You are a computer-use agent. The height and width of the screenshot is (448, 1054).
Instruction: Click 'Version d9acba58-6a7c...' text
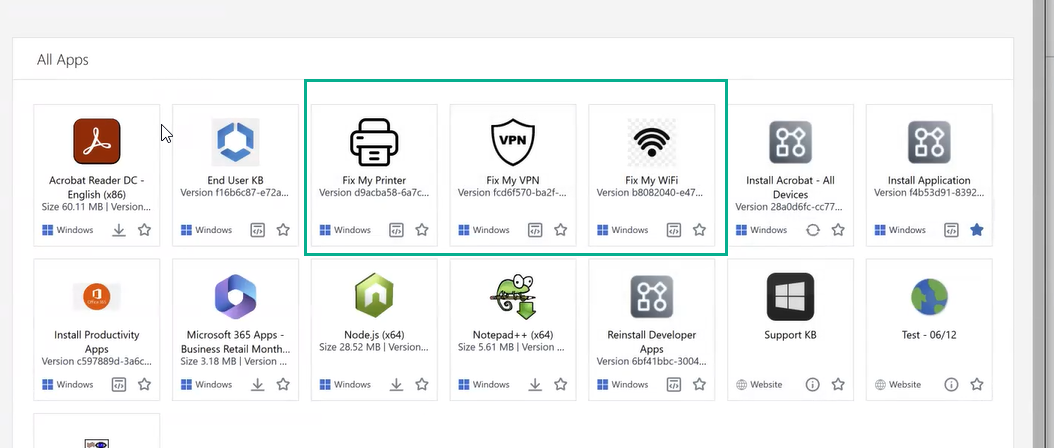click(374, 192)
